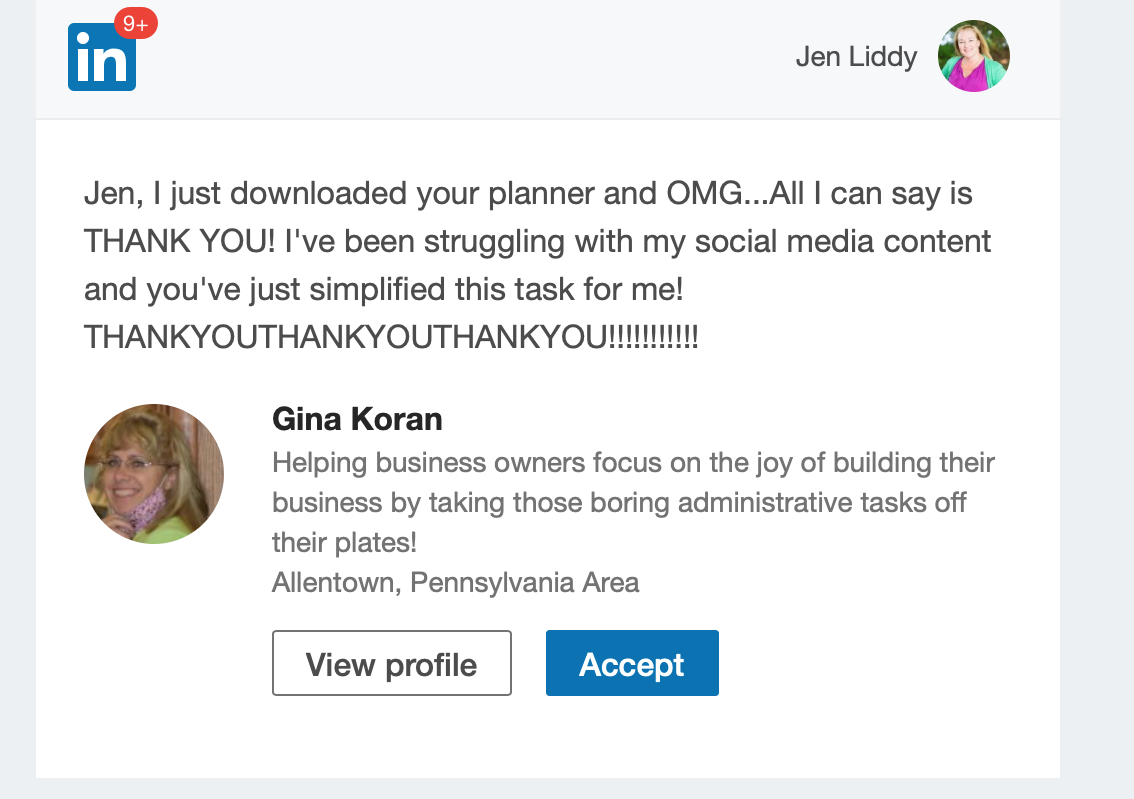This screenshot has width=1134, height=799.
Task: Select the Allentown, Pennsylvania Area location text
Action: pos(455,582)
